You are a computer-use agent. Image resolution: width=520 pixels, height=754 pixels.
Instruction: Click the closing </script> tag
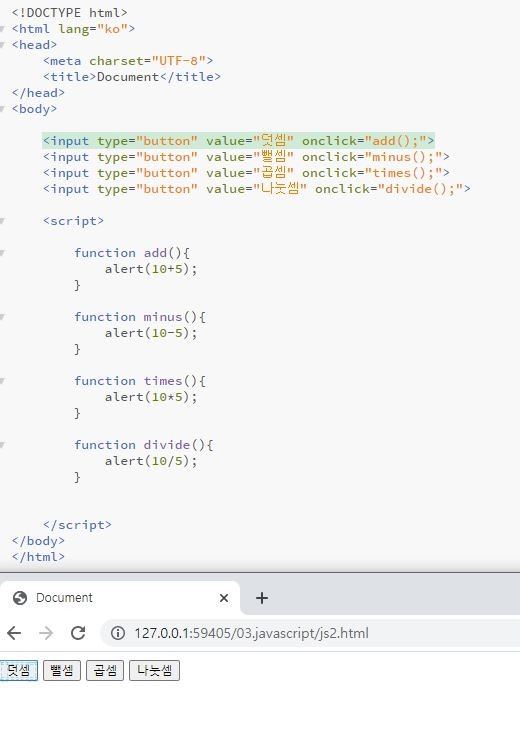[x=77, y=525]
